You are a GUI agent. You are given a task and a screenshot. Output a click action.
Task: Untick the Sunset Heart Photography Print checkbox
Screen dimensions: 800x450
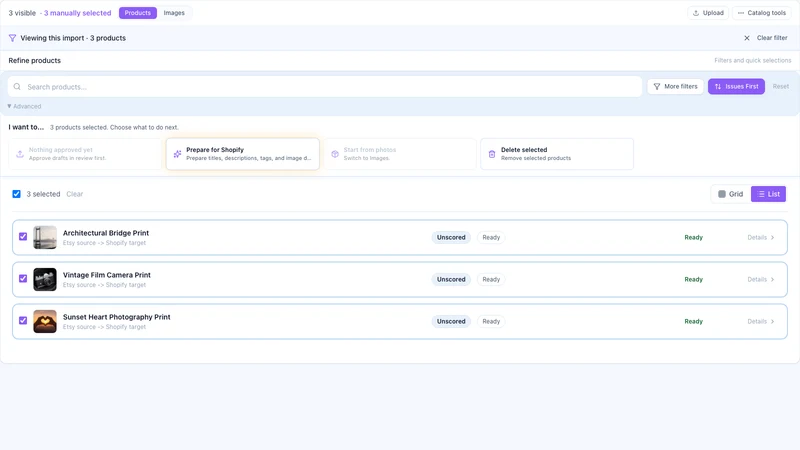click(23, 320)
